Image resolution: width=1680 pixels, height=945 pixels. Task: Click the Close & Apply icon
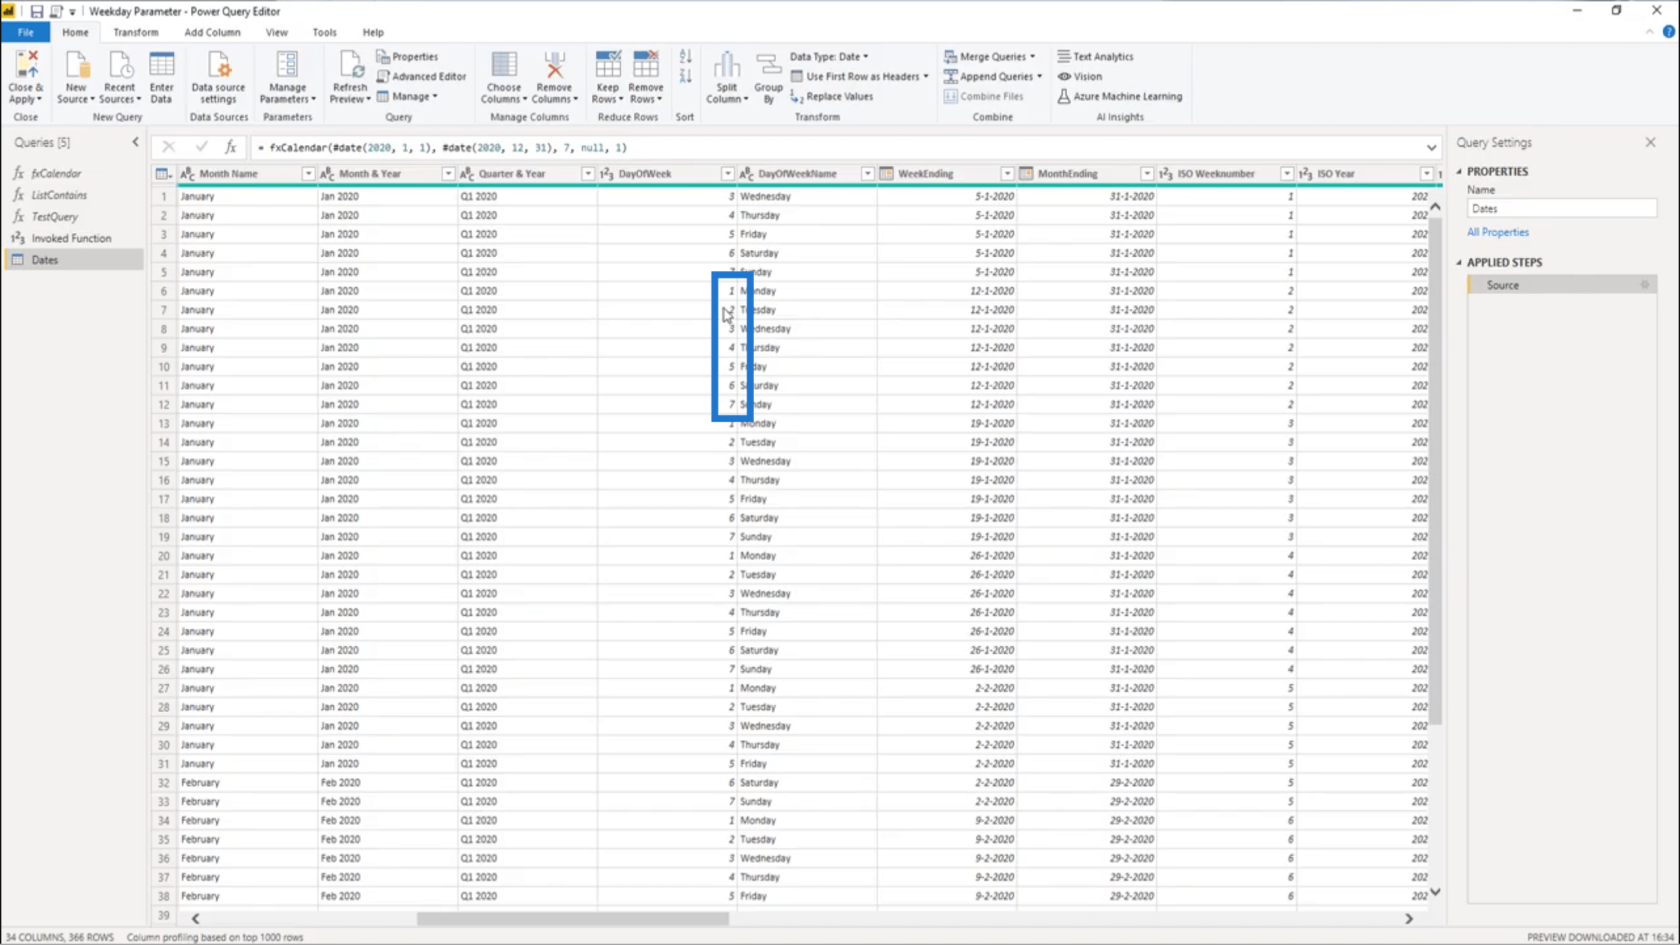[x=26, y=66]
